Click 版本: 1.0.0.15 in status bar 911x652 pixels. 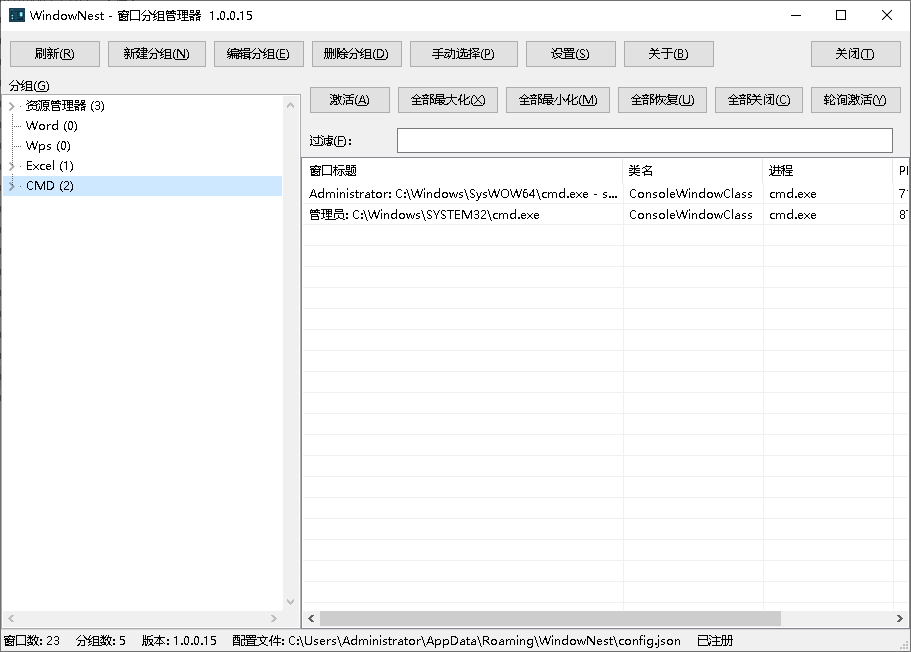click(x=179, y=641)
